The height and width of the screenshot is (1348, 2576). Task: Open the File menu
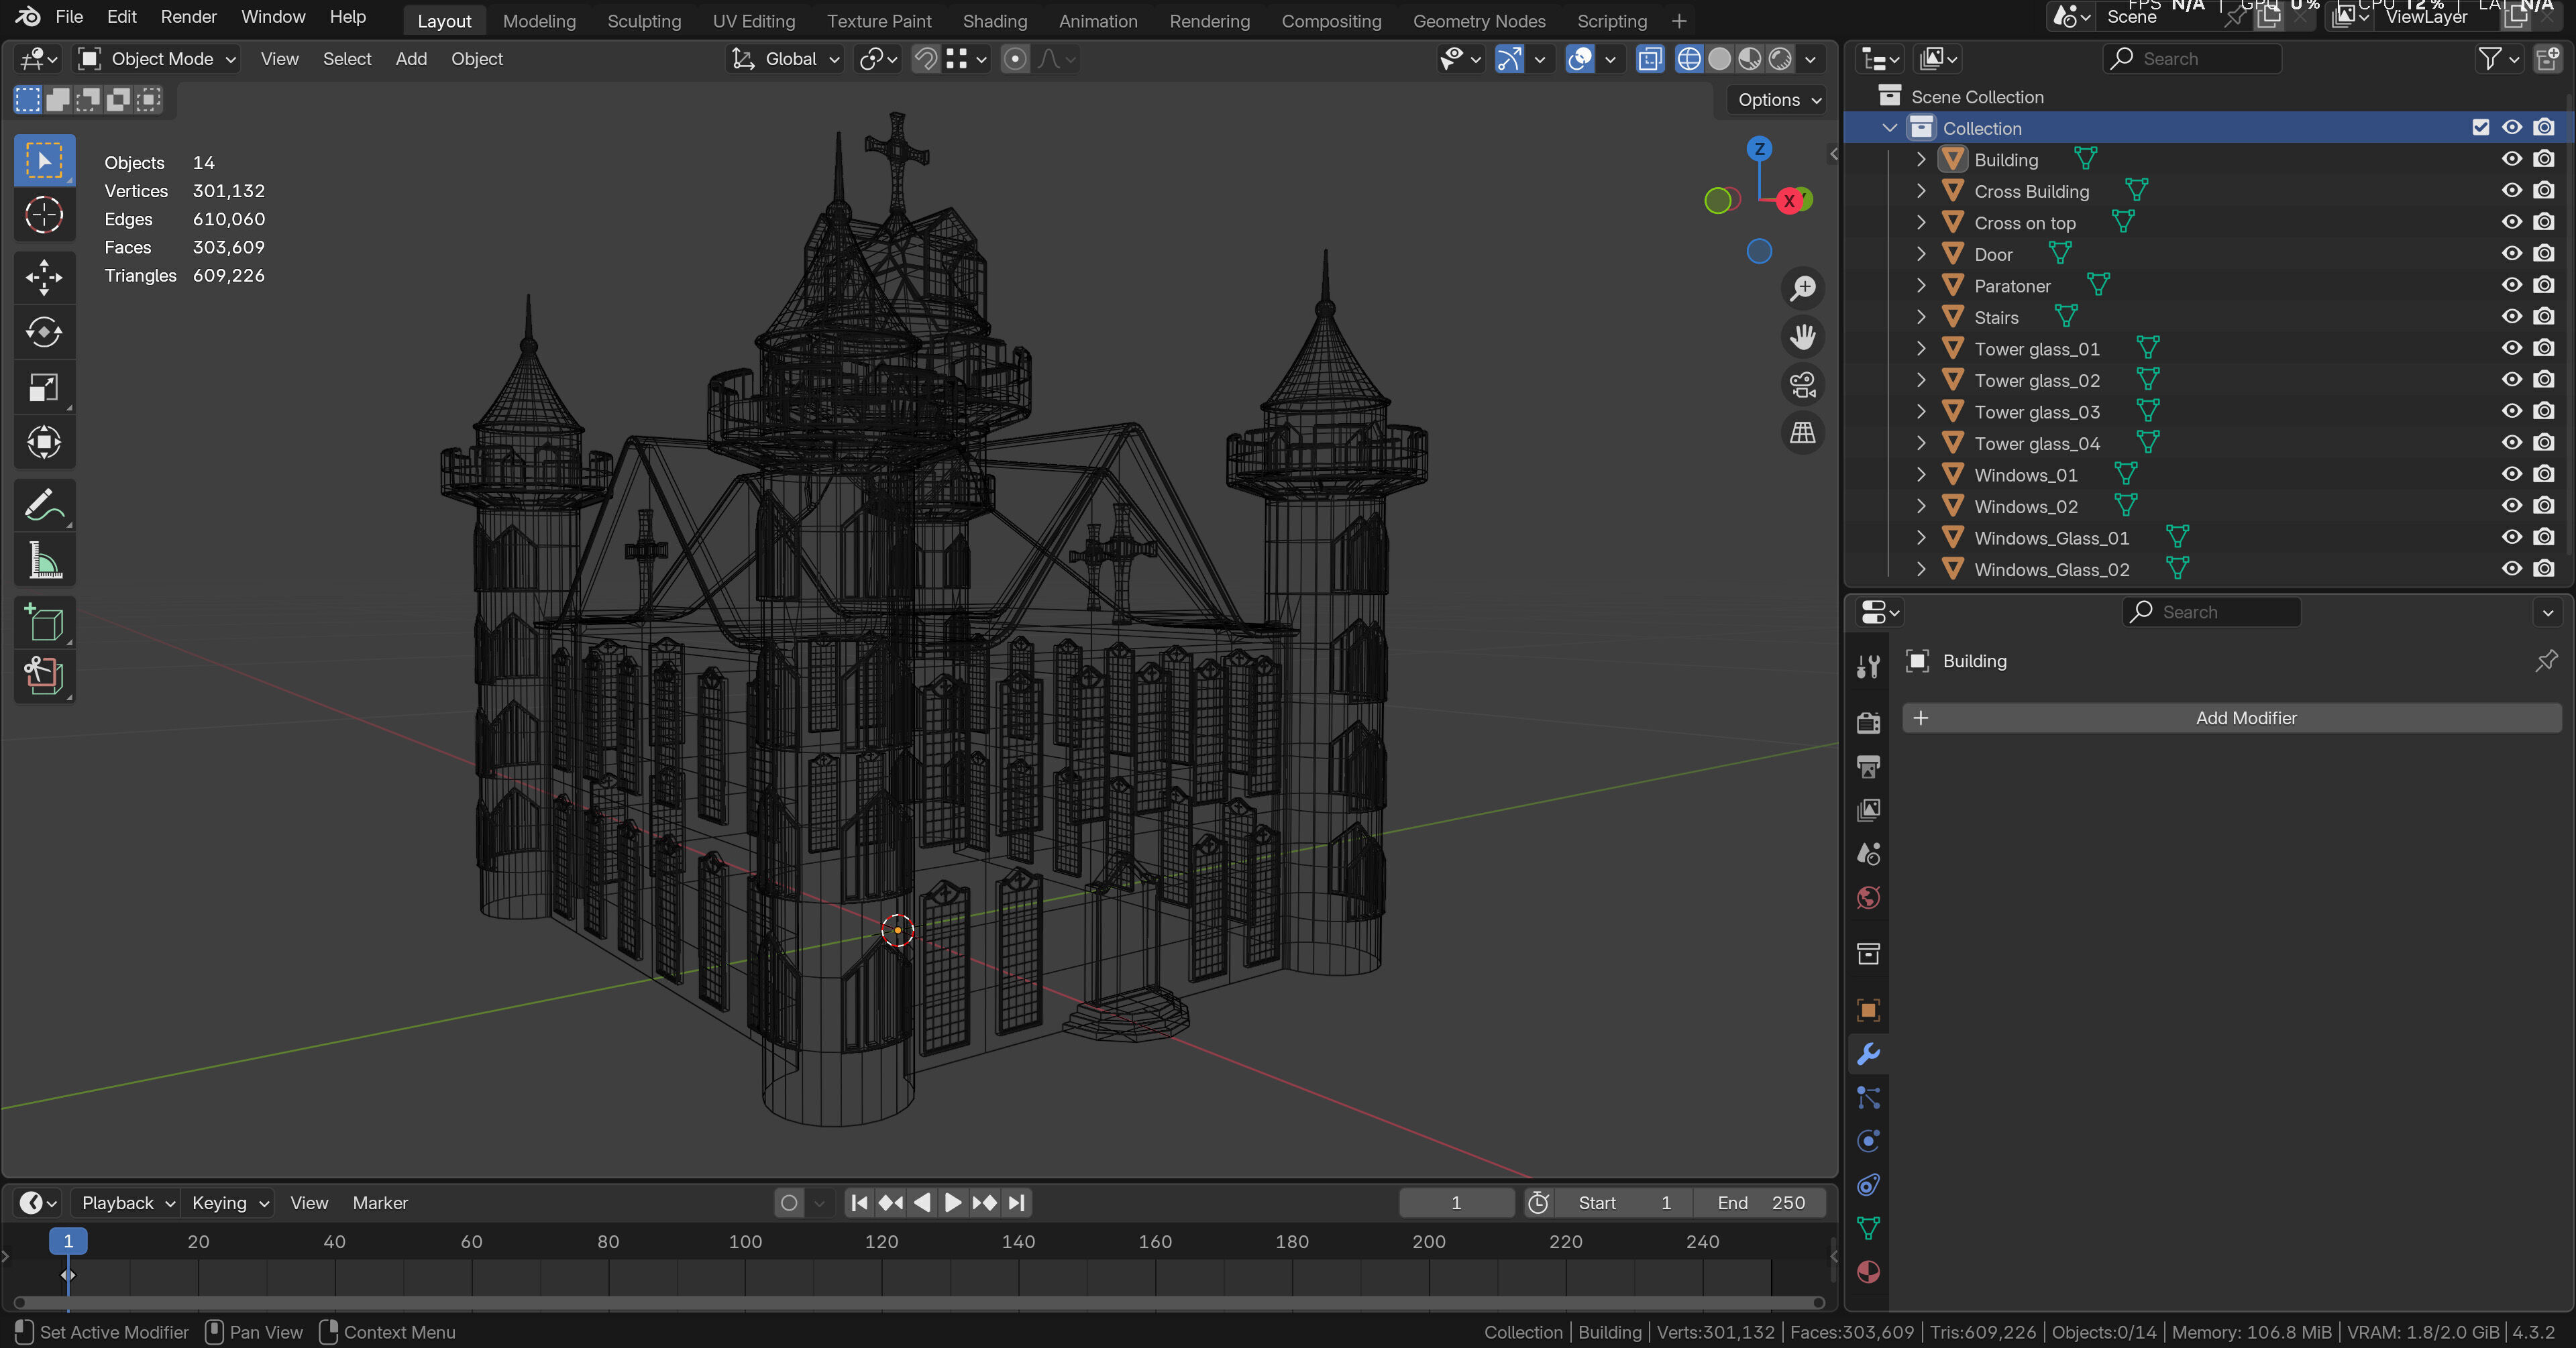69,17
